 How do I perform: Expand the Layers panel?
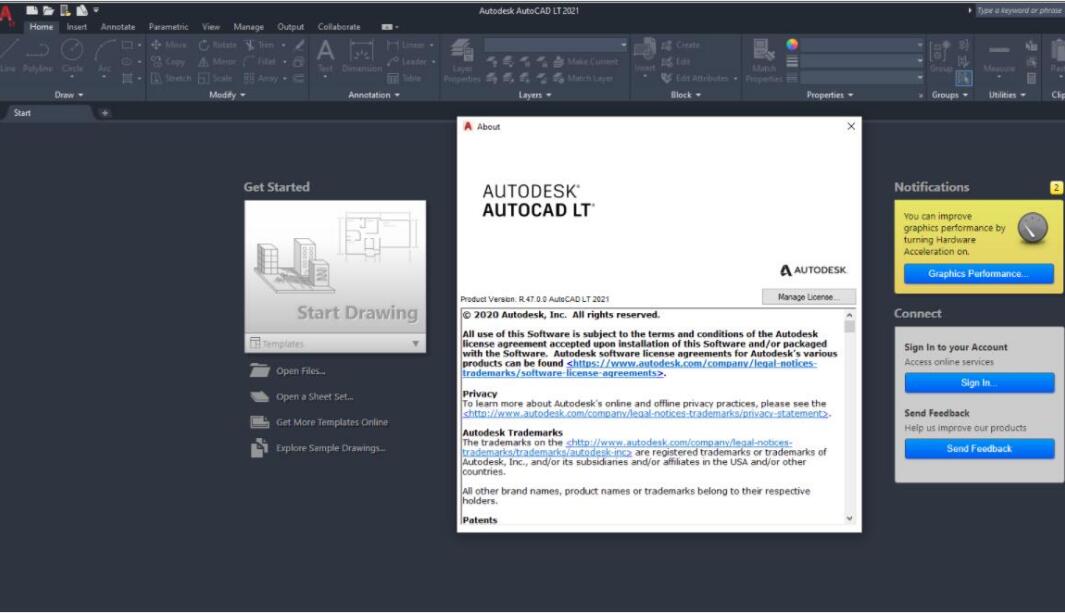click(x=535, y=95)
